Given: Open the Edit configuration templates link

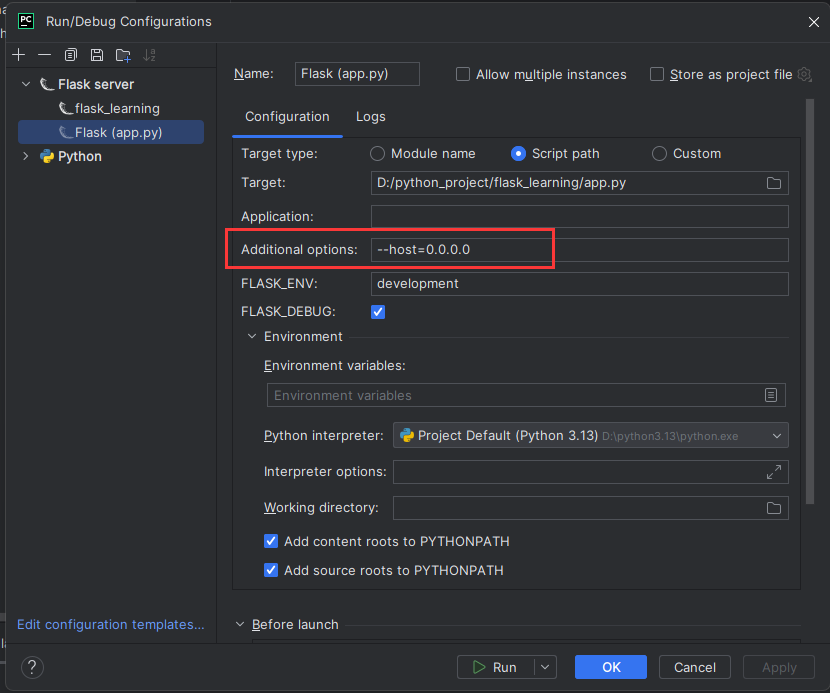Looking at the screenshot, I should 111,624.
